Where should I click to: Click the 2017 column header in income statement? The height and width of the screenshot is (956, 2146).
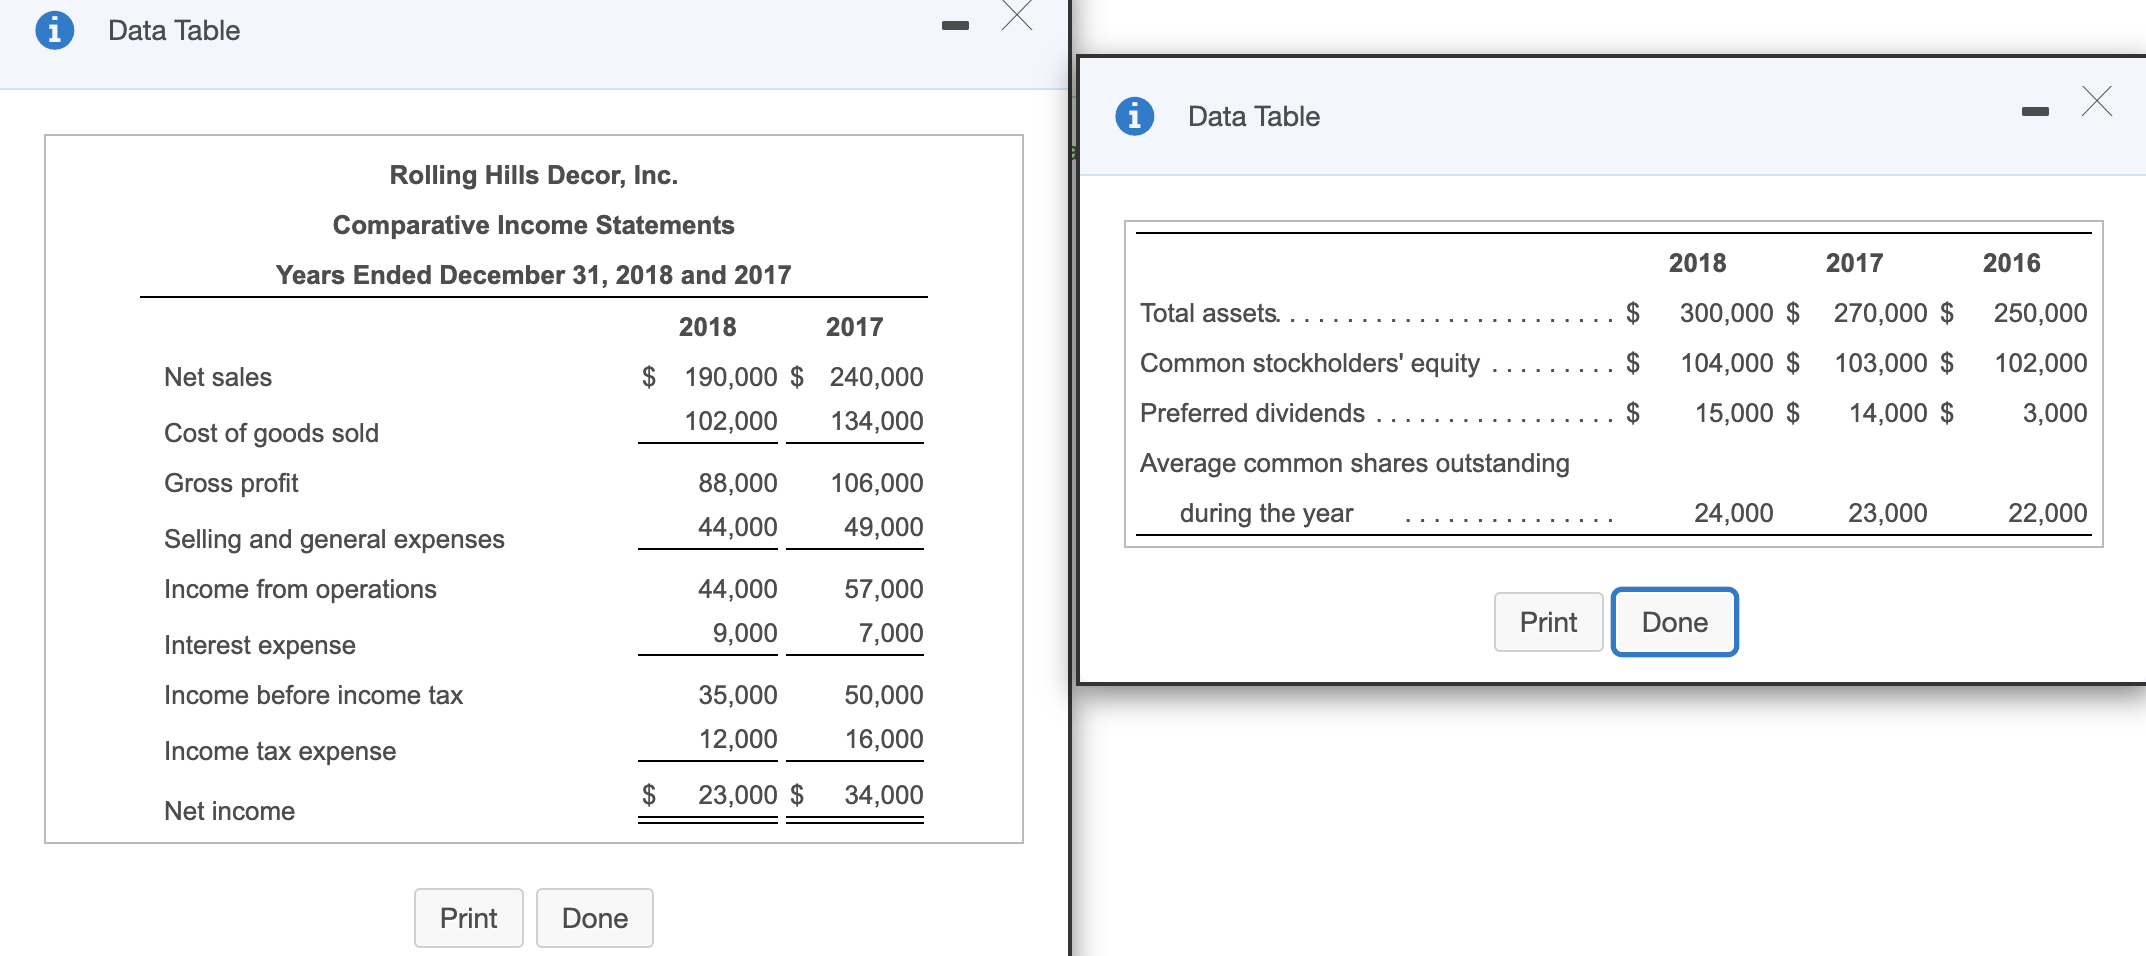tap(854, 327)
